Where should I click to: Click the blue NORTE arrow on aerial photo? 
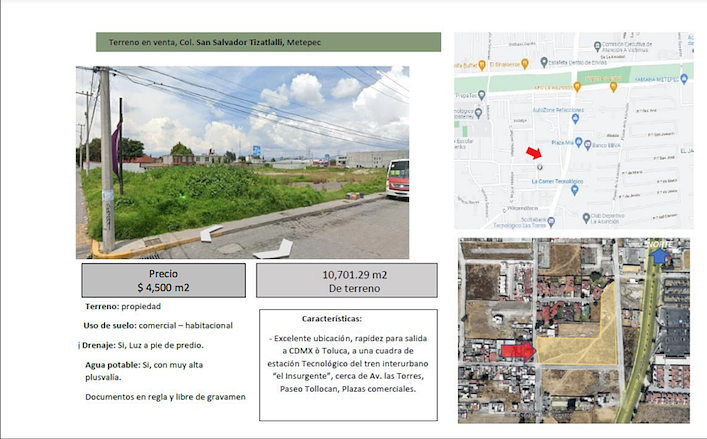tap(660, 257)
